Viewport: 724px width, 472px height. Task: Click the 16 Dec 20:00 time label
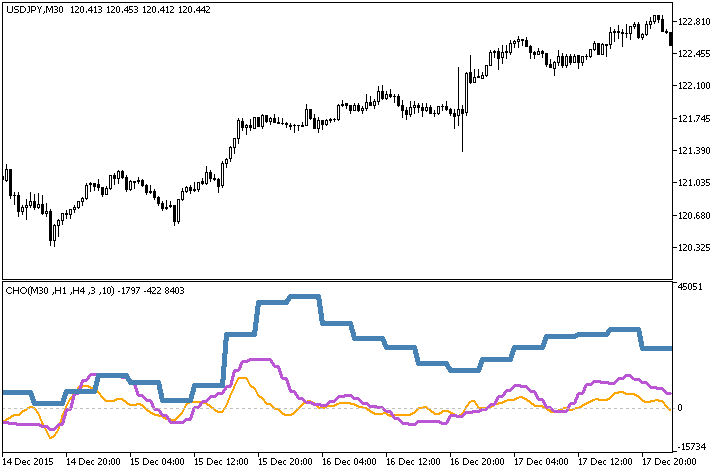(479, 462)
